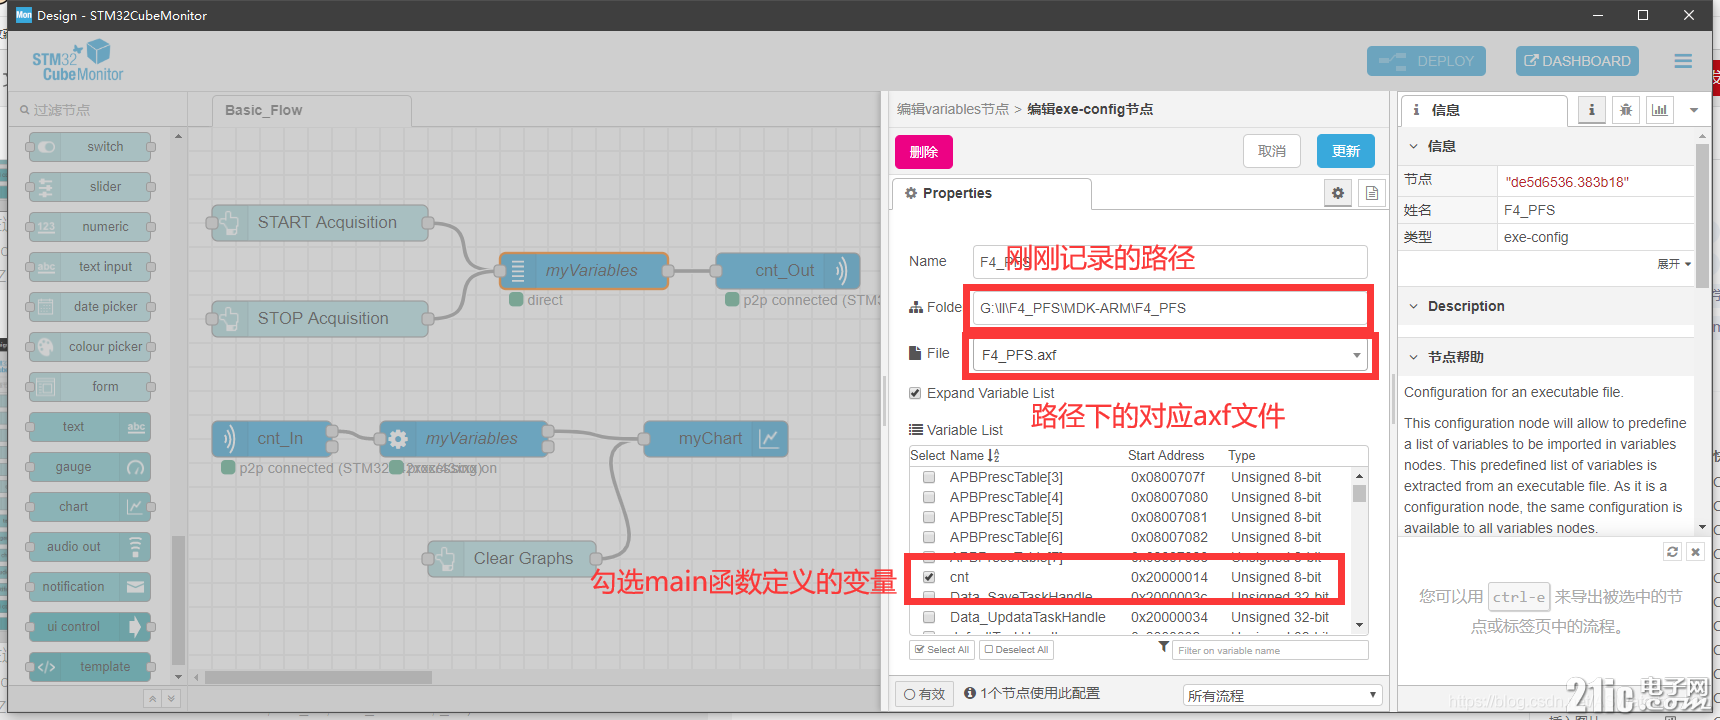This screenshot has width=1720, height=720.
Task: Open the debug messages bug tab
Action: (x=1626, y=110)
